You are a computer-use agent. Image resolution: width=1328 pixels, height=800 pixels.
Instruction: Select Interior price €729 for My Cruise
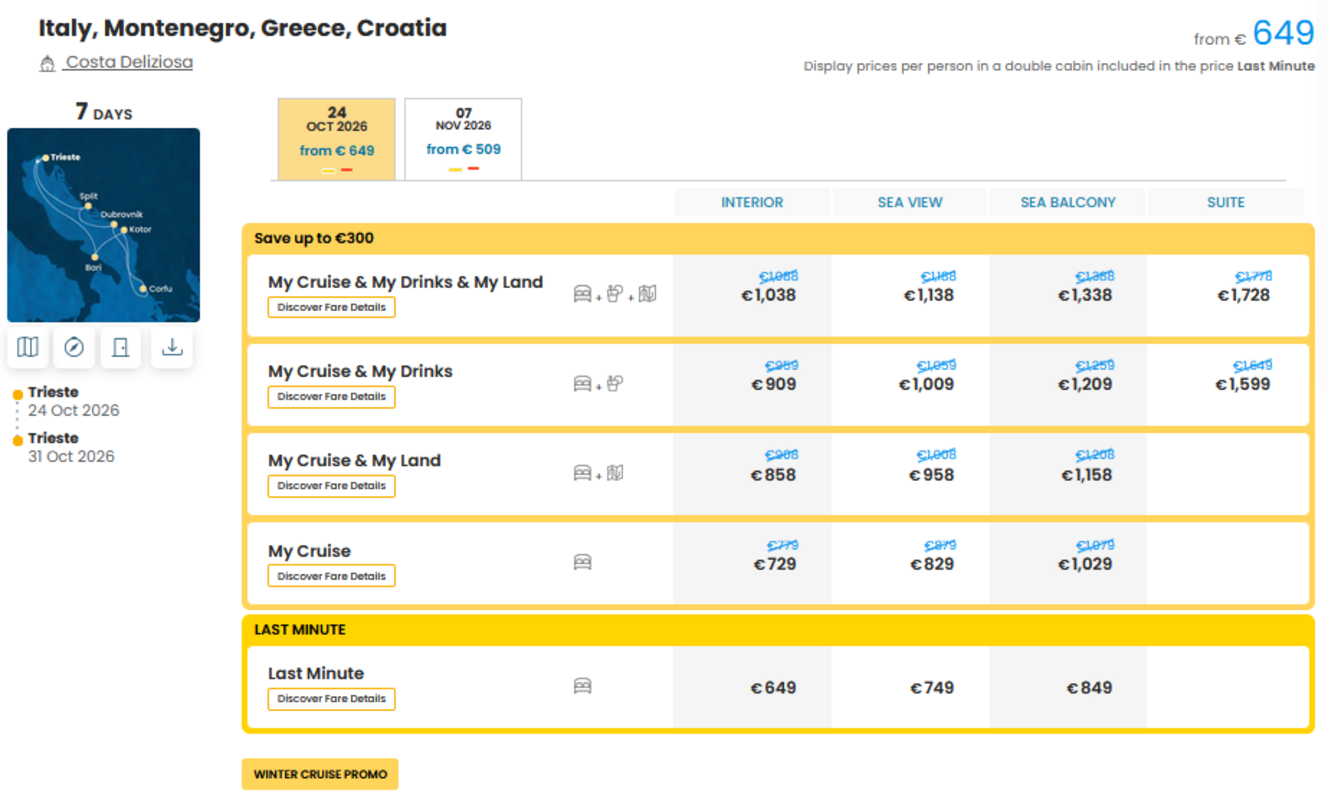click(775, 564)
